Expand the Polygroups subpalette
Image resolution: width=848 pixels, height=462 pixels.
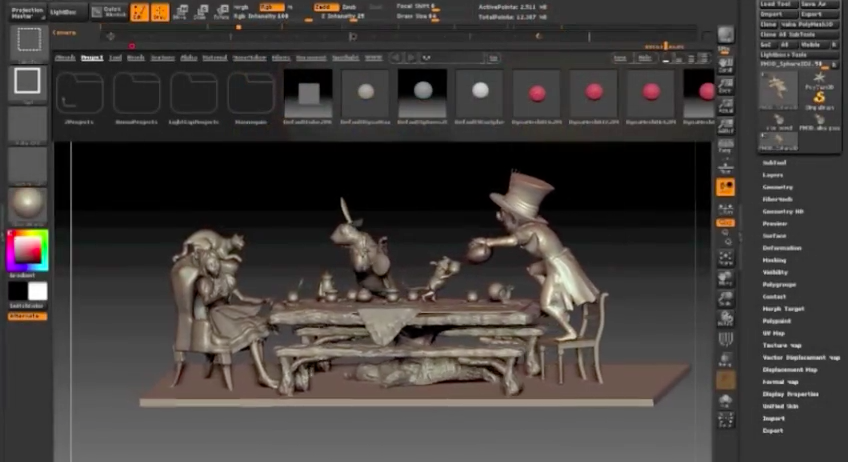click(x=779, y=285)
